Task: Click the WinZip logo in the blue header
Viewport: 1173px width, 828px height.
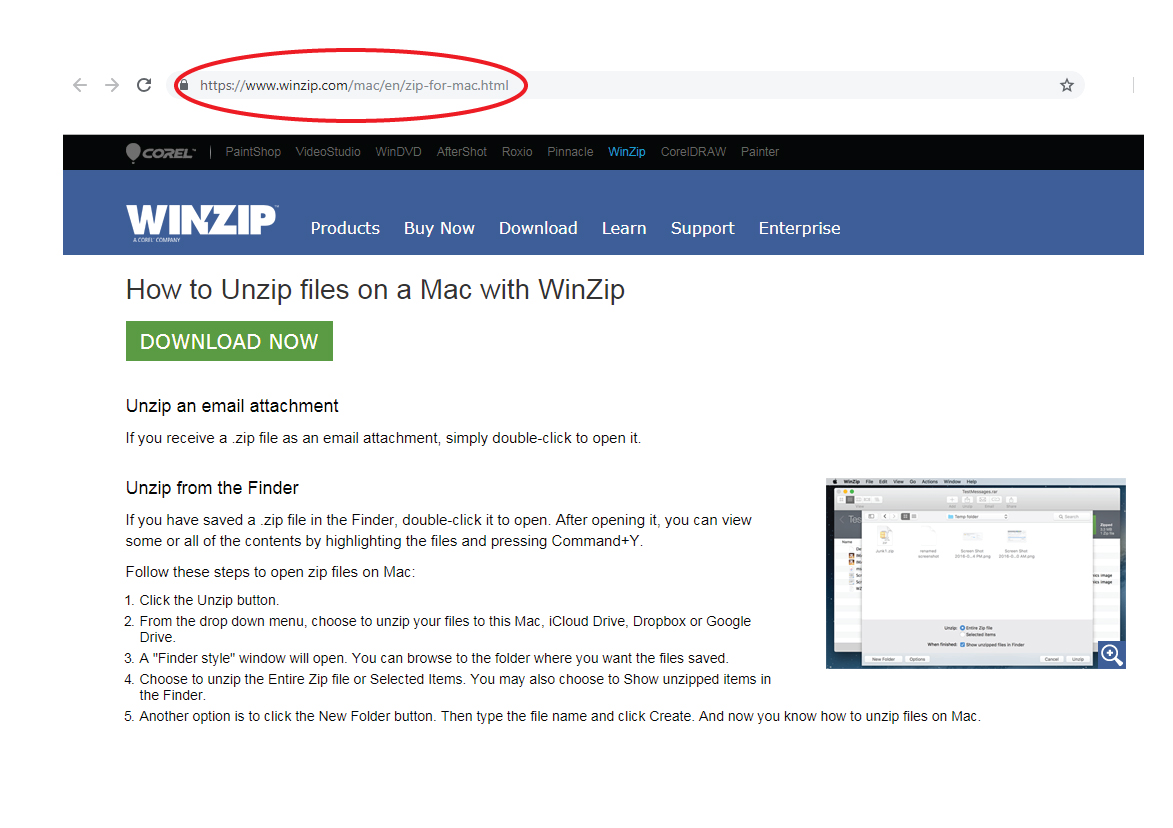Action: click(202, 223)
